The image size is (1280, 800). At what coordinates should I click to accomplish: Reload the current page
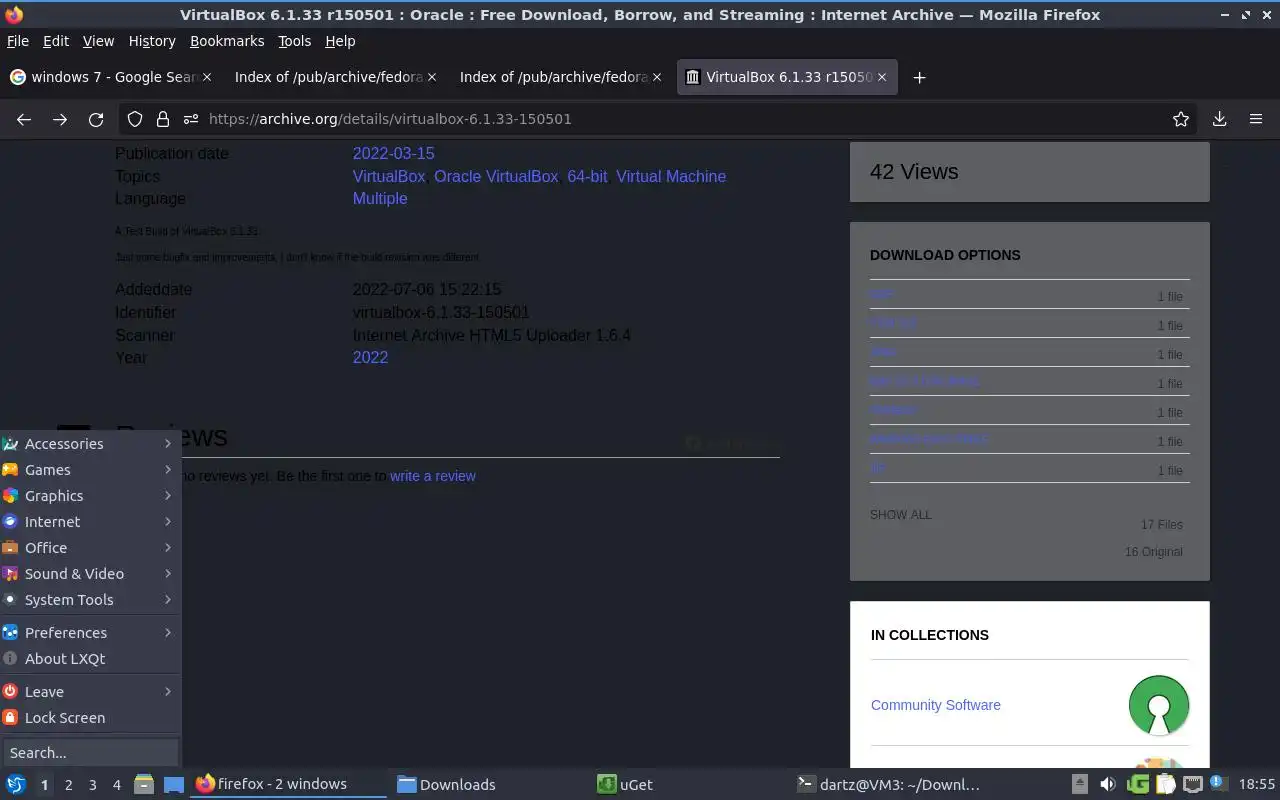pos(96,119)
